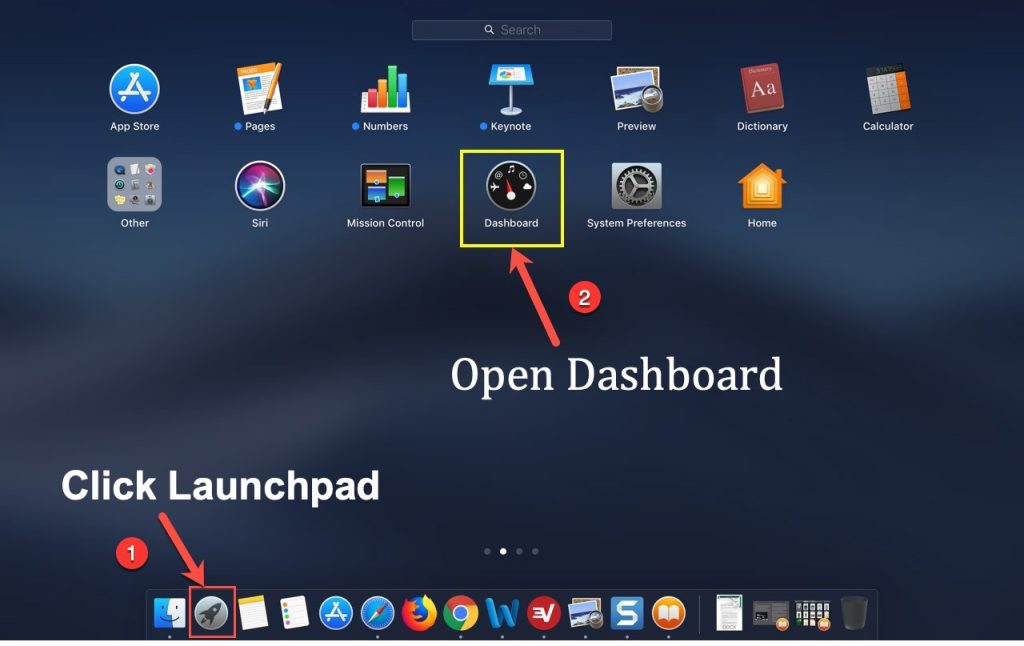Open Mission Control
The width and height of the screenshot is (1024, 646).
tap(385, 186)
